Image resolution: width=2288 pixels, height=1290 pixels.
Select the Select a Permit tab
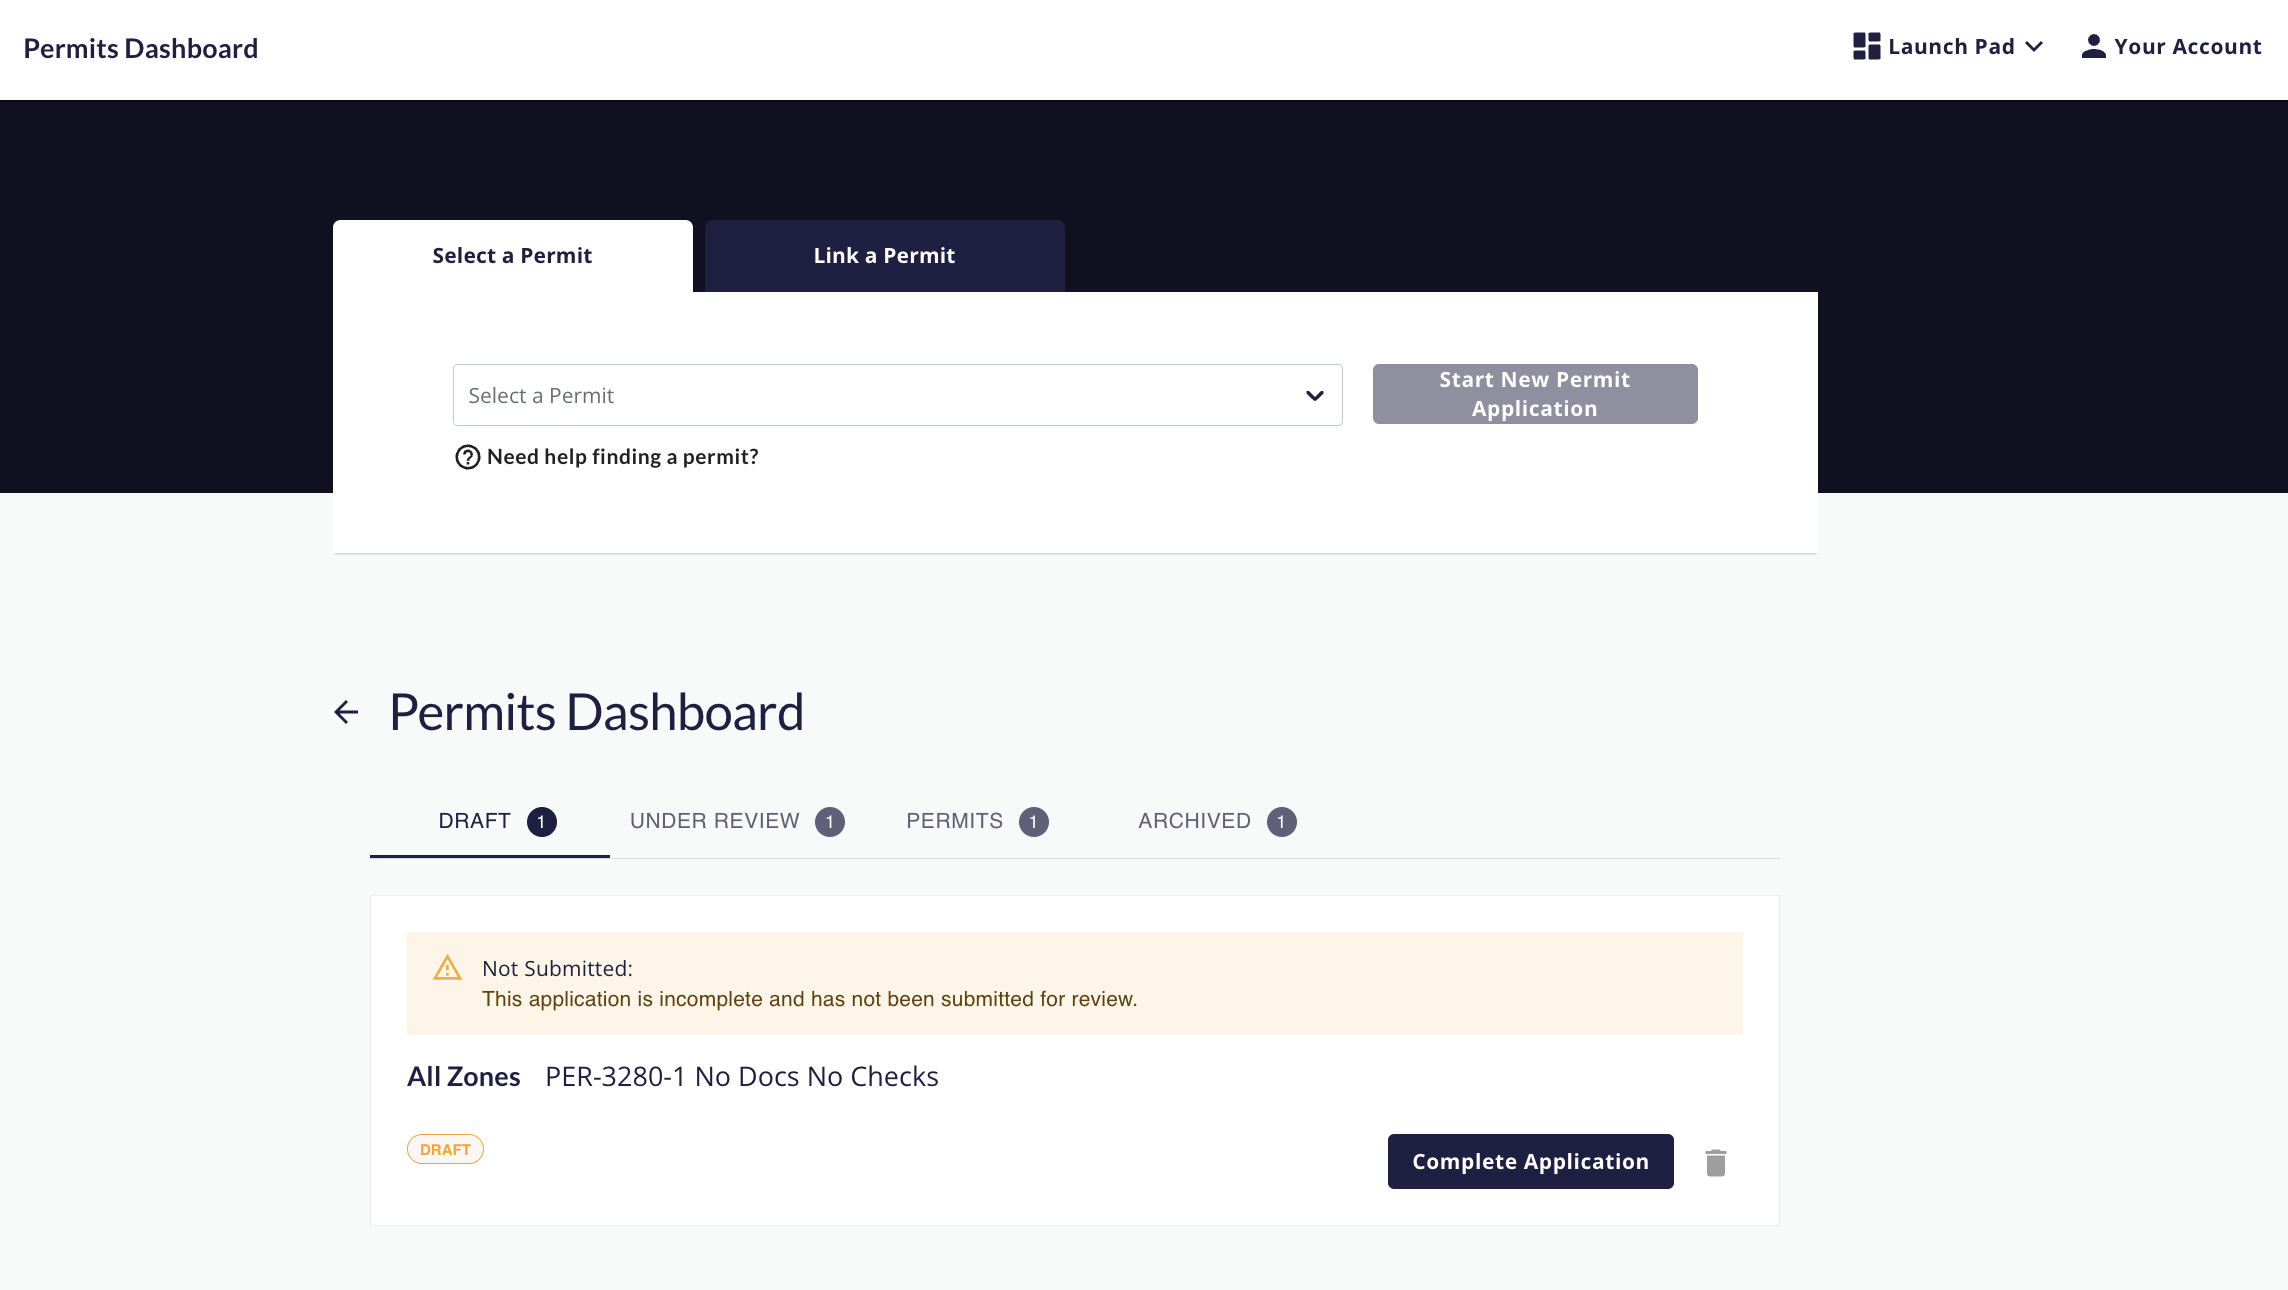tap(512, 256)
